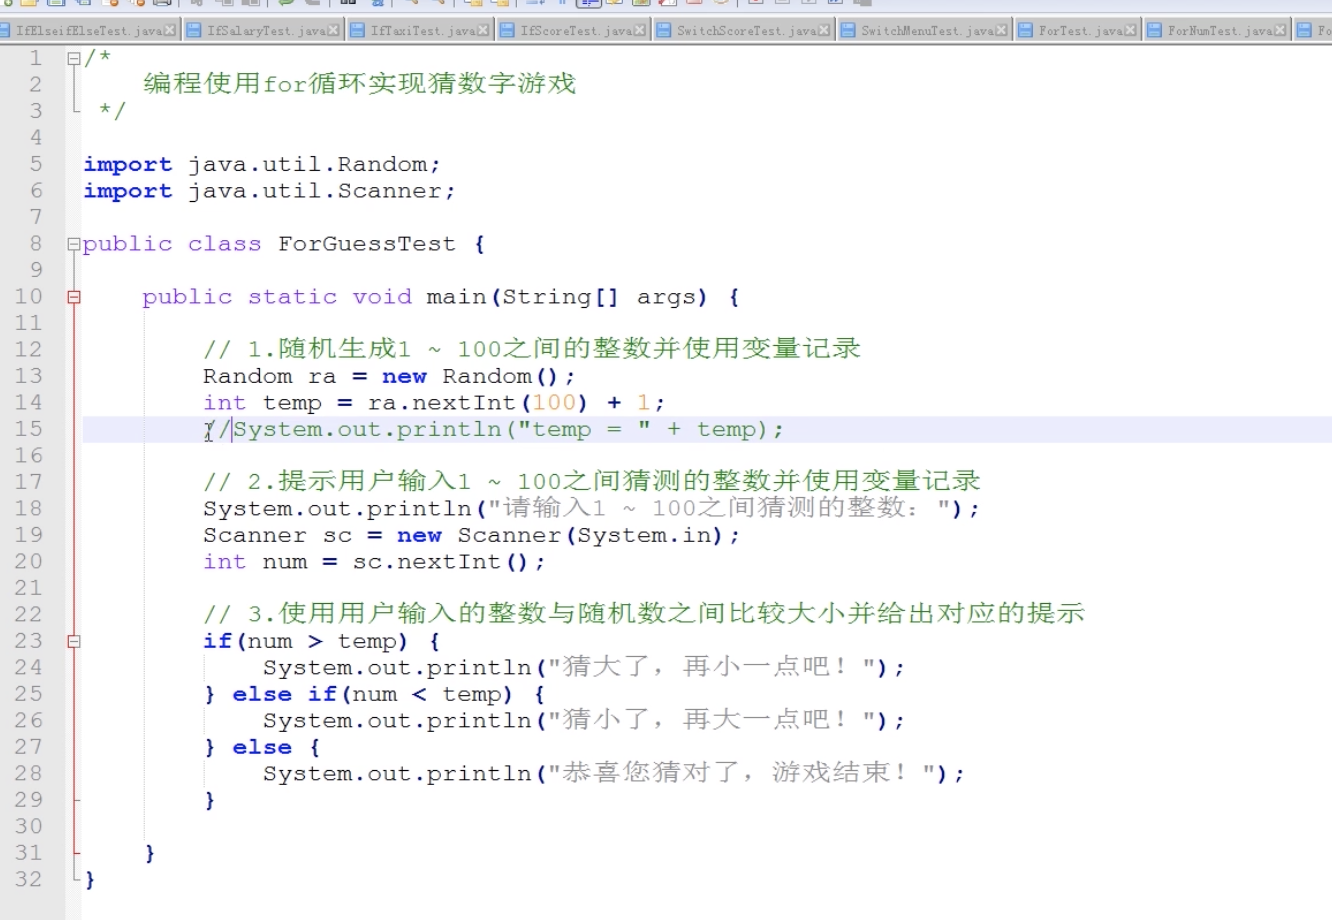Collapse the comment block fold on line 1
Image resolution: width=1332 pixels, height=920 pixels.
pos(74,58)
